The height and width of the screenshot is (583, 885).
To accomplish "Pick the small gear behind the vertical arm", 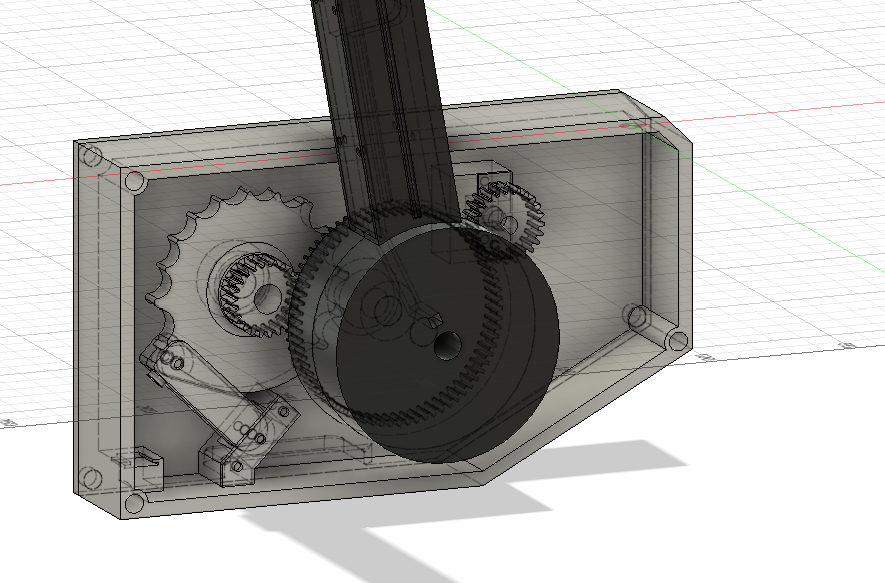I will tap(503, 220).
